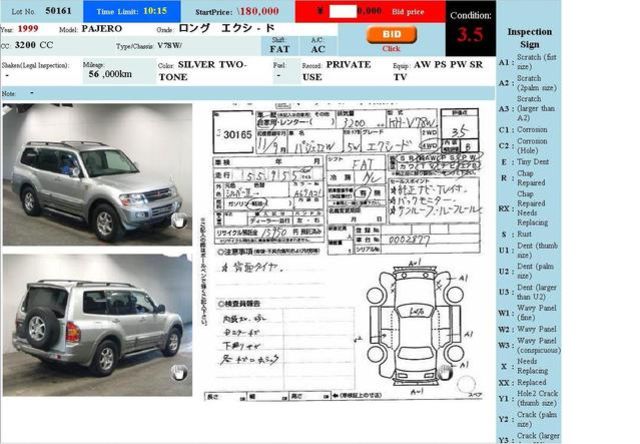The width and height of the screenshot is (640, 444).
Task: Click the V78W chassis type value
Action: pos(170,46)
